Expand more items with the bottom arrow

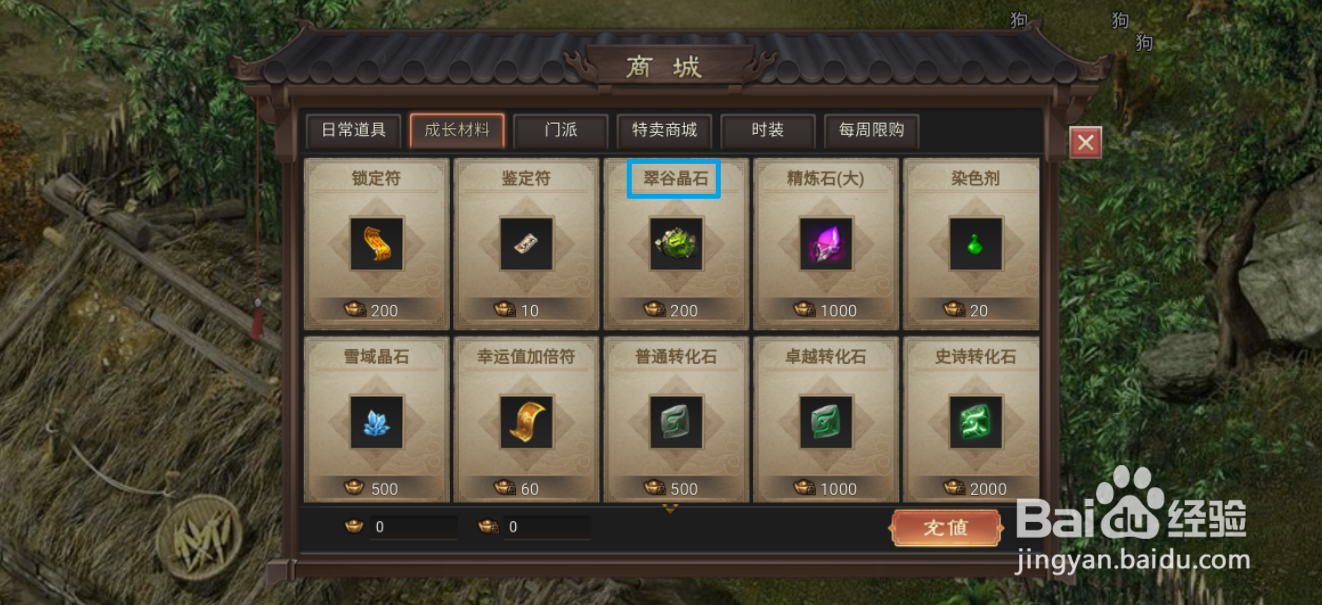(671, 509)
